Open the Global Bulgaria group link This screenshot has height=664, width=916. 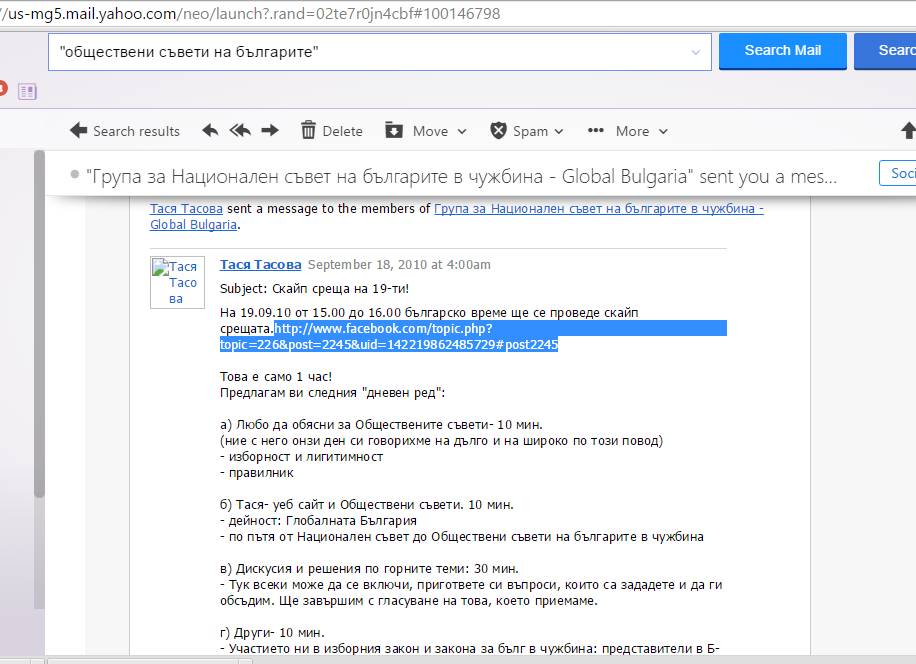(598, 209)
